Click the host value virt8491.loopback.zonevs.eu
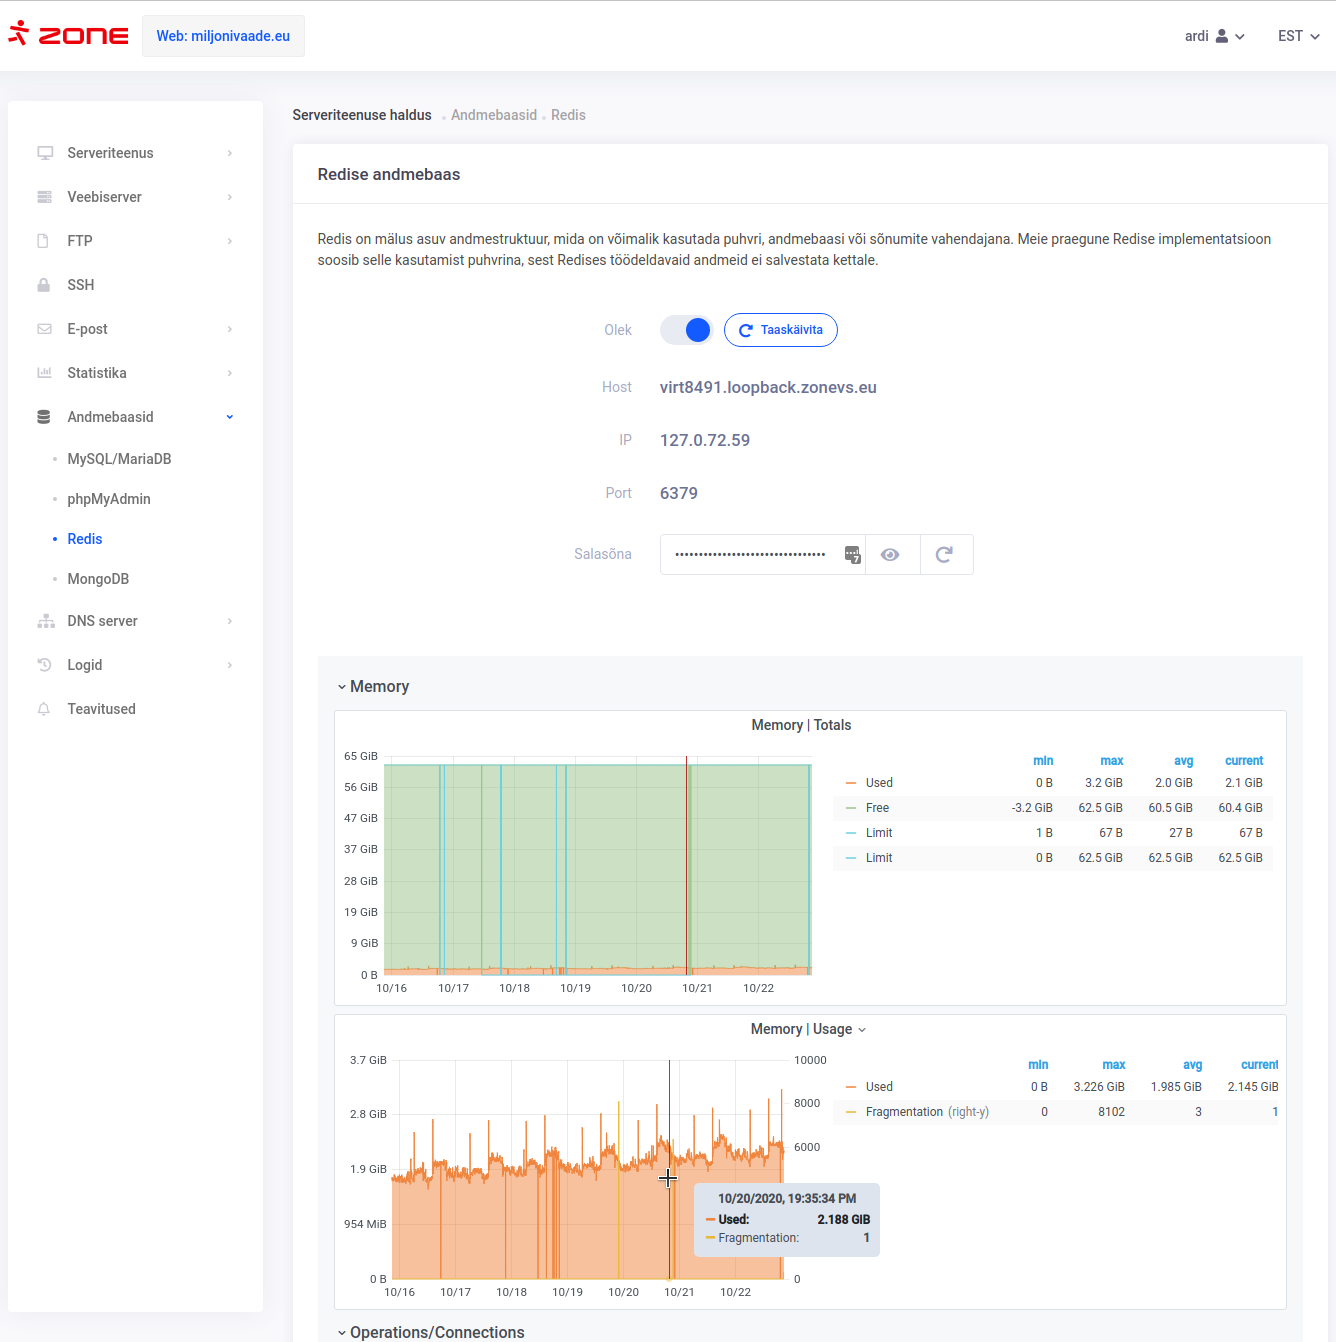Screen dimensions: 1336x1342 (768, 387)
